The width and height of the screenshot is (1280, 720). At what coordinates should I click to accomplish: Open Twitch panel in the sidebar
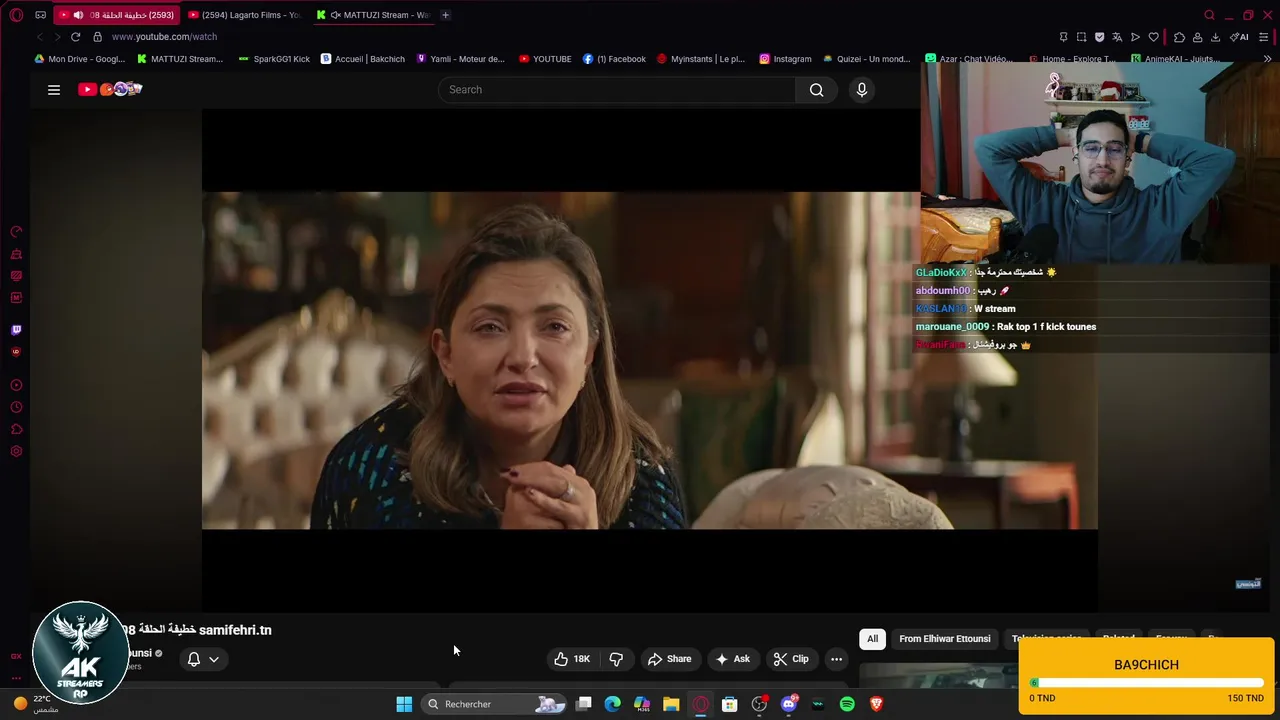16,330
